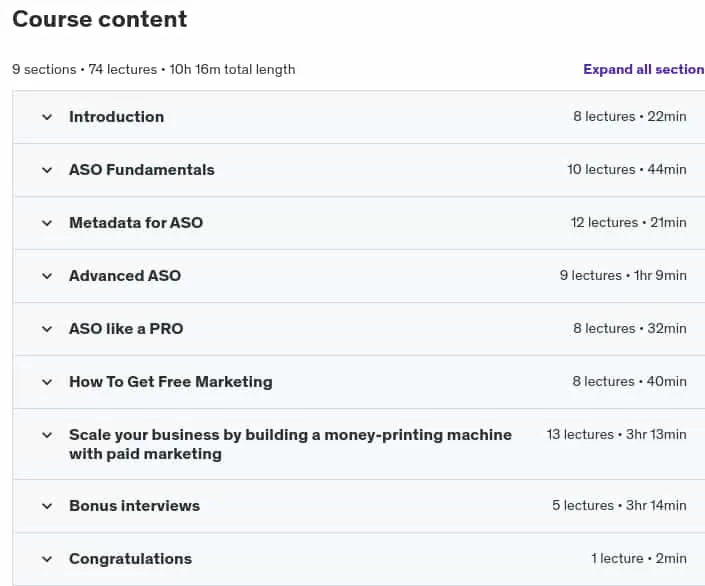This screenshot has height=586, width=705.
Task: Expand Scale your business section chevron
Action: tap(47, 435)
